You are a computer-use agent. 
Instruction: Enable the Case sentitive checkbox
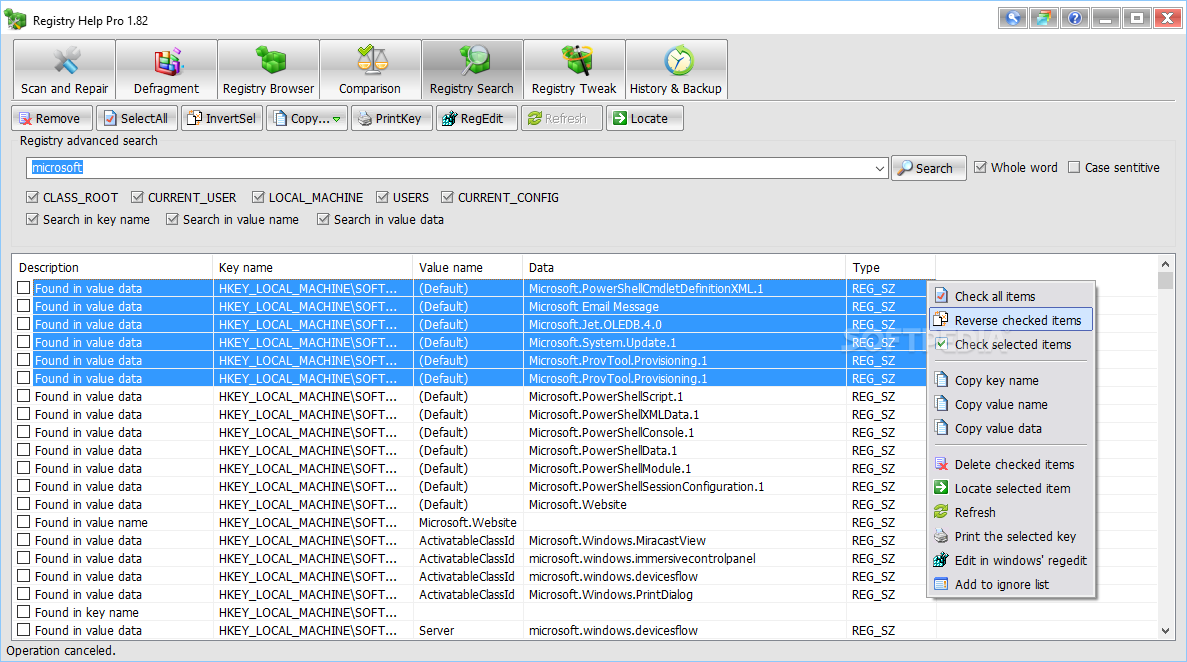[x=1073, y=167]
